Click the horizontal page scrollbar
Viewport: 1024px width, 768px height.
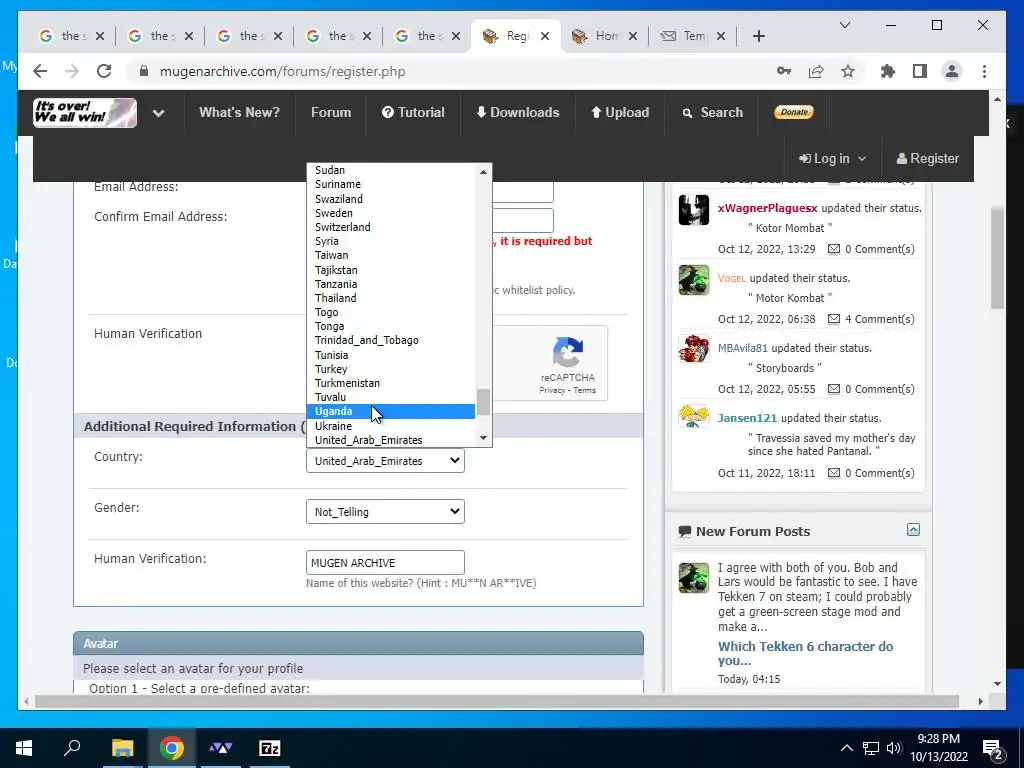coord(496,701)
